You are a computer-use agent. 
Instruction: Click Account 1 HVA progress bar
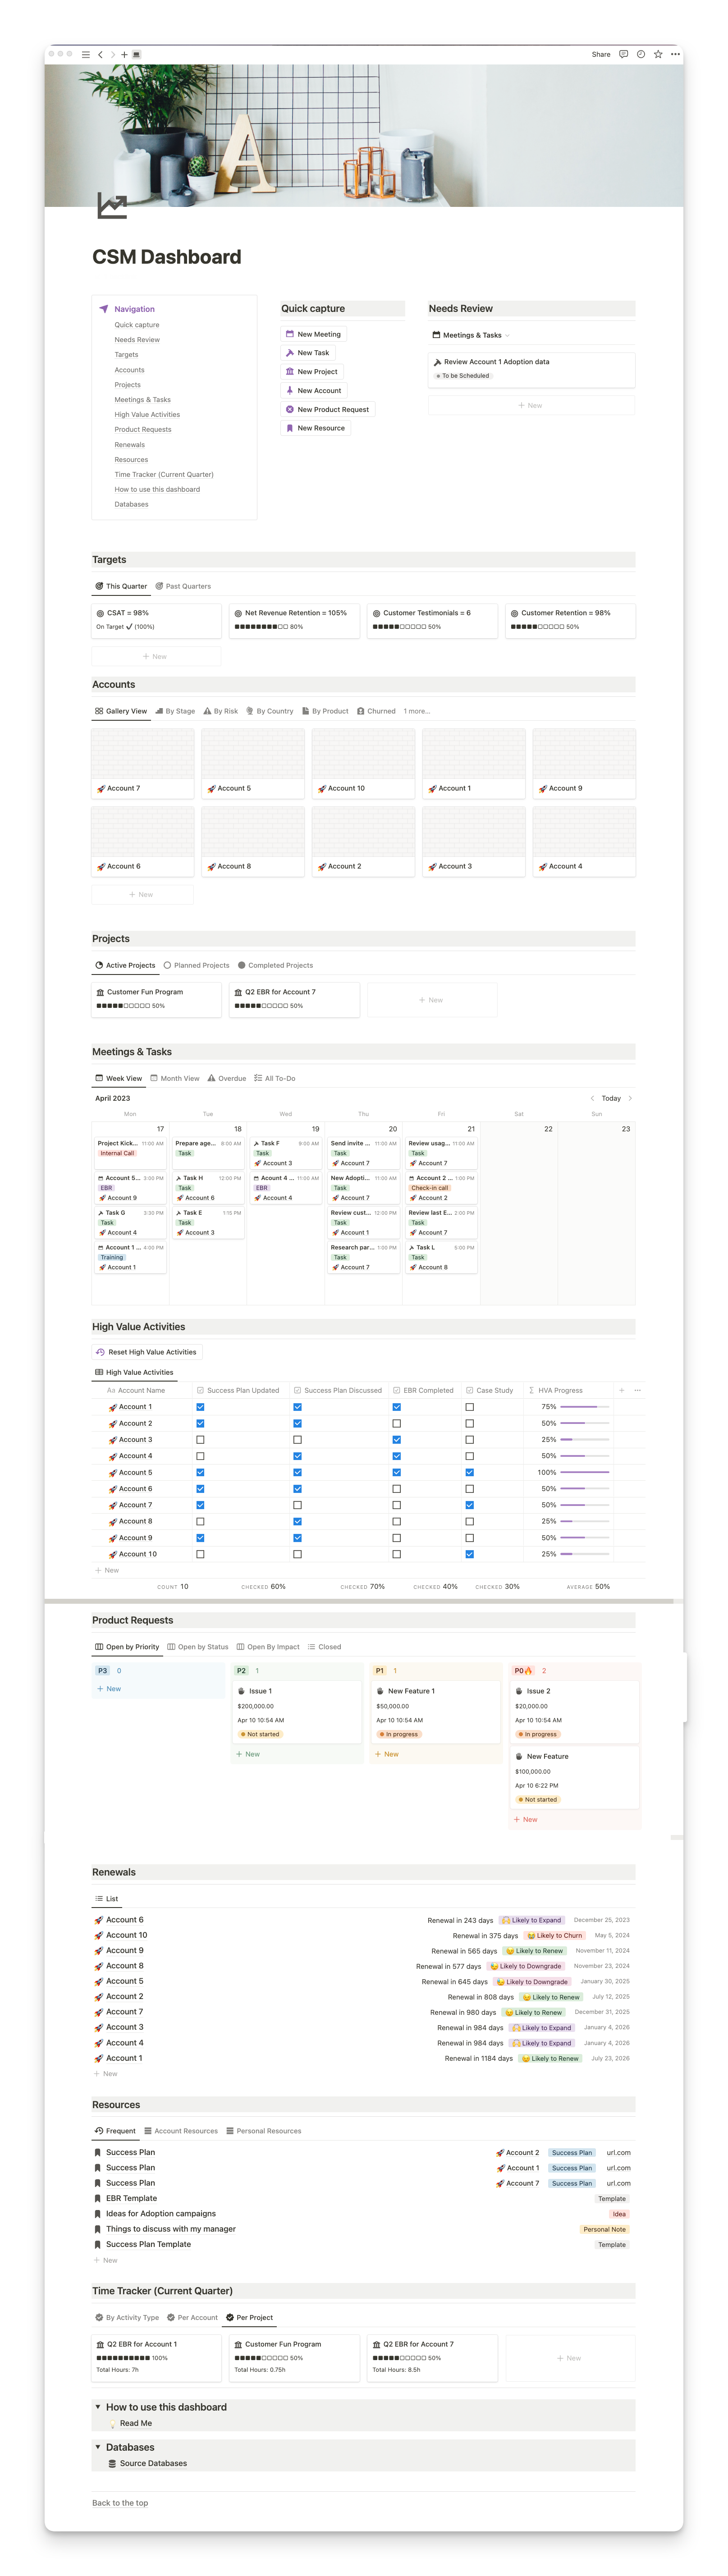point(585,1407)
